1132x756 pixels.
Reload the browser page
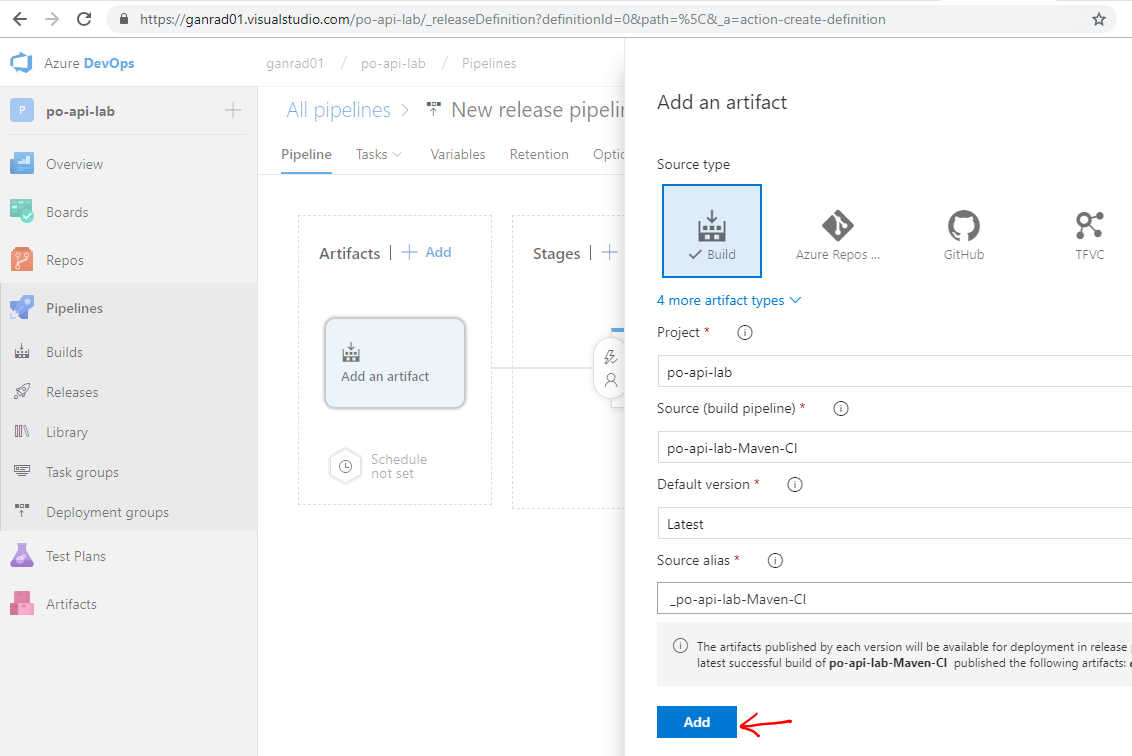(x=84, y=19)
